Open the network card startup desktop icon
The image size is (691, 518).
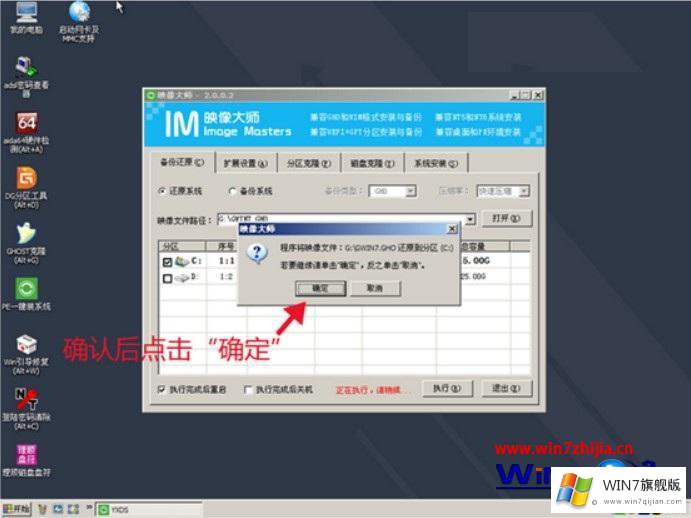point(79,21)
